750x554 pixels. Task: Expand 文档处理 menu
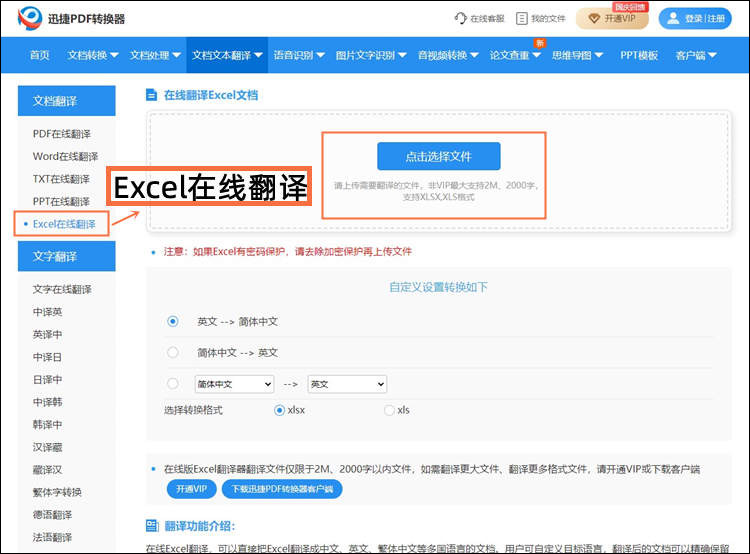coord(155,55)
